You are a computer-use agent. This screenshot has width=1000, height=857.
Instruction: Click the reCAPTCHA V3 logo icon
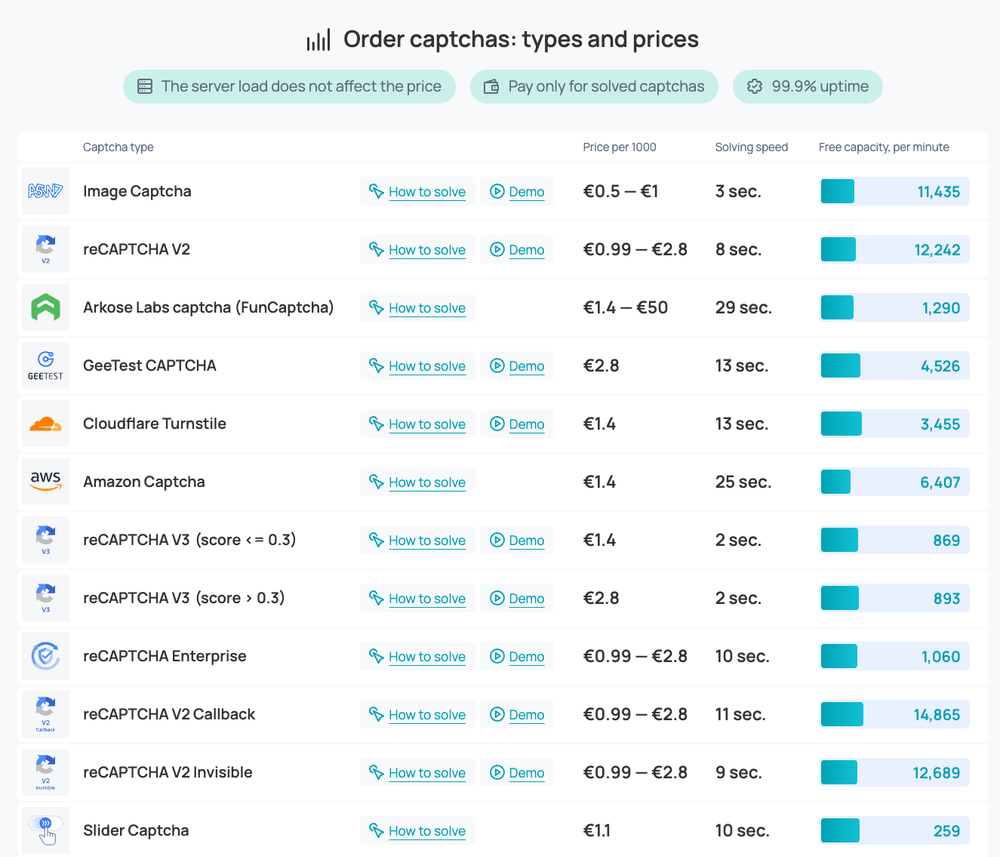(x=45, y=539)
